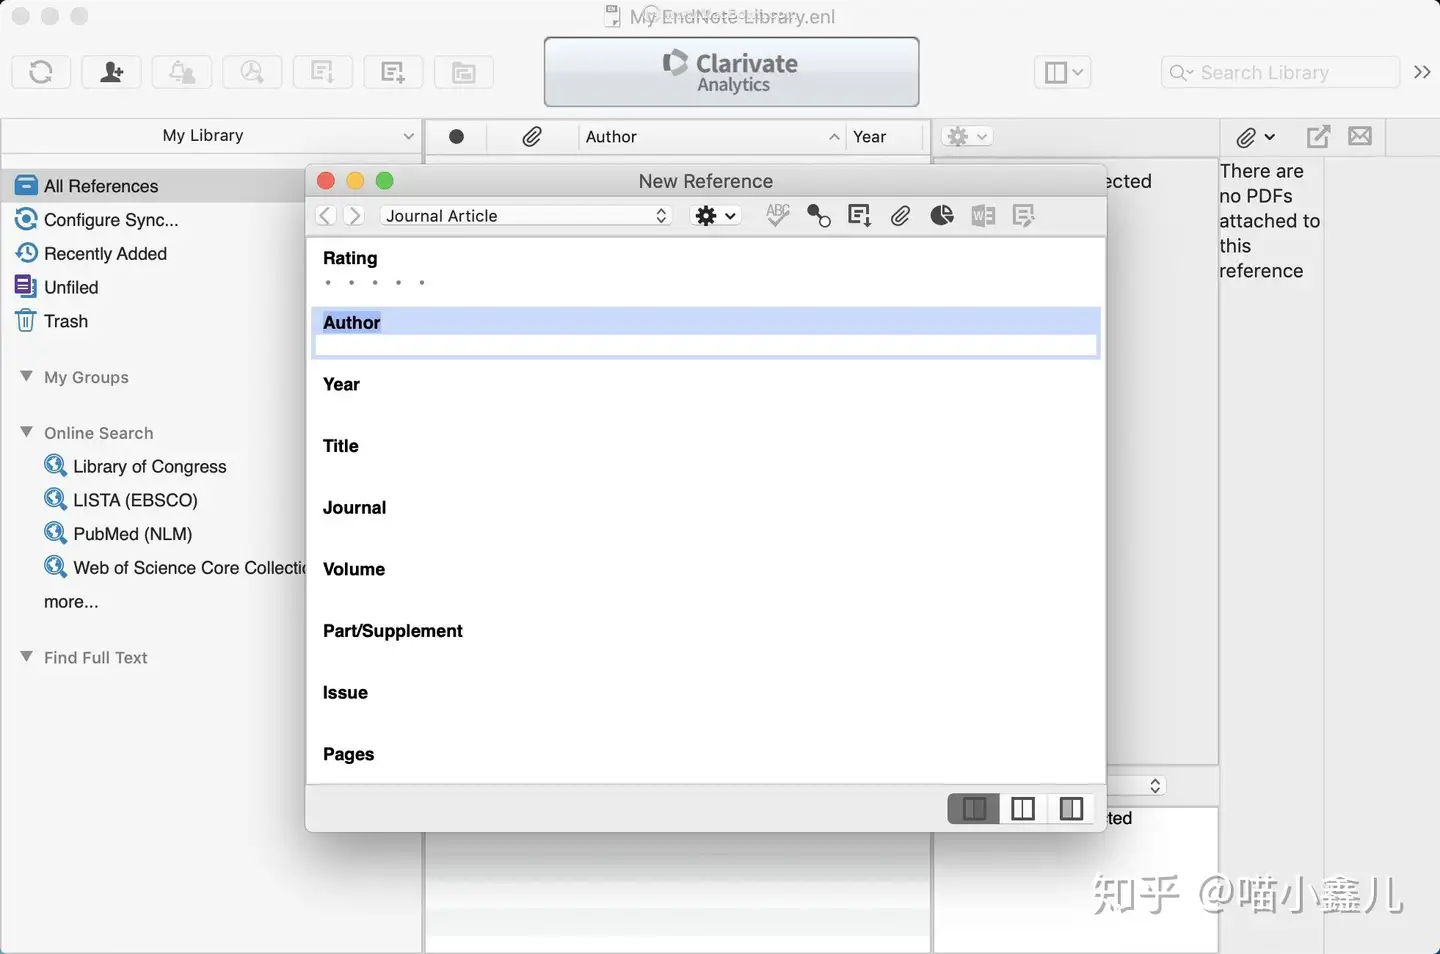The image size is (1440, 954).
Task: Collapse the My Groups section
Action: click(26, 377)
